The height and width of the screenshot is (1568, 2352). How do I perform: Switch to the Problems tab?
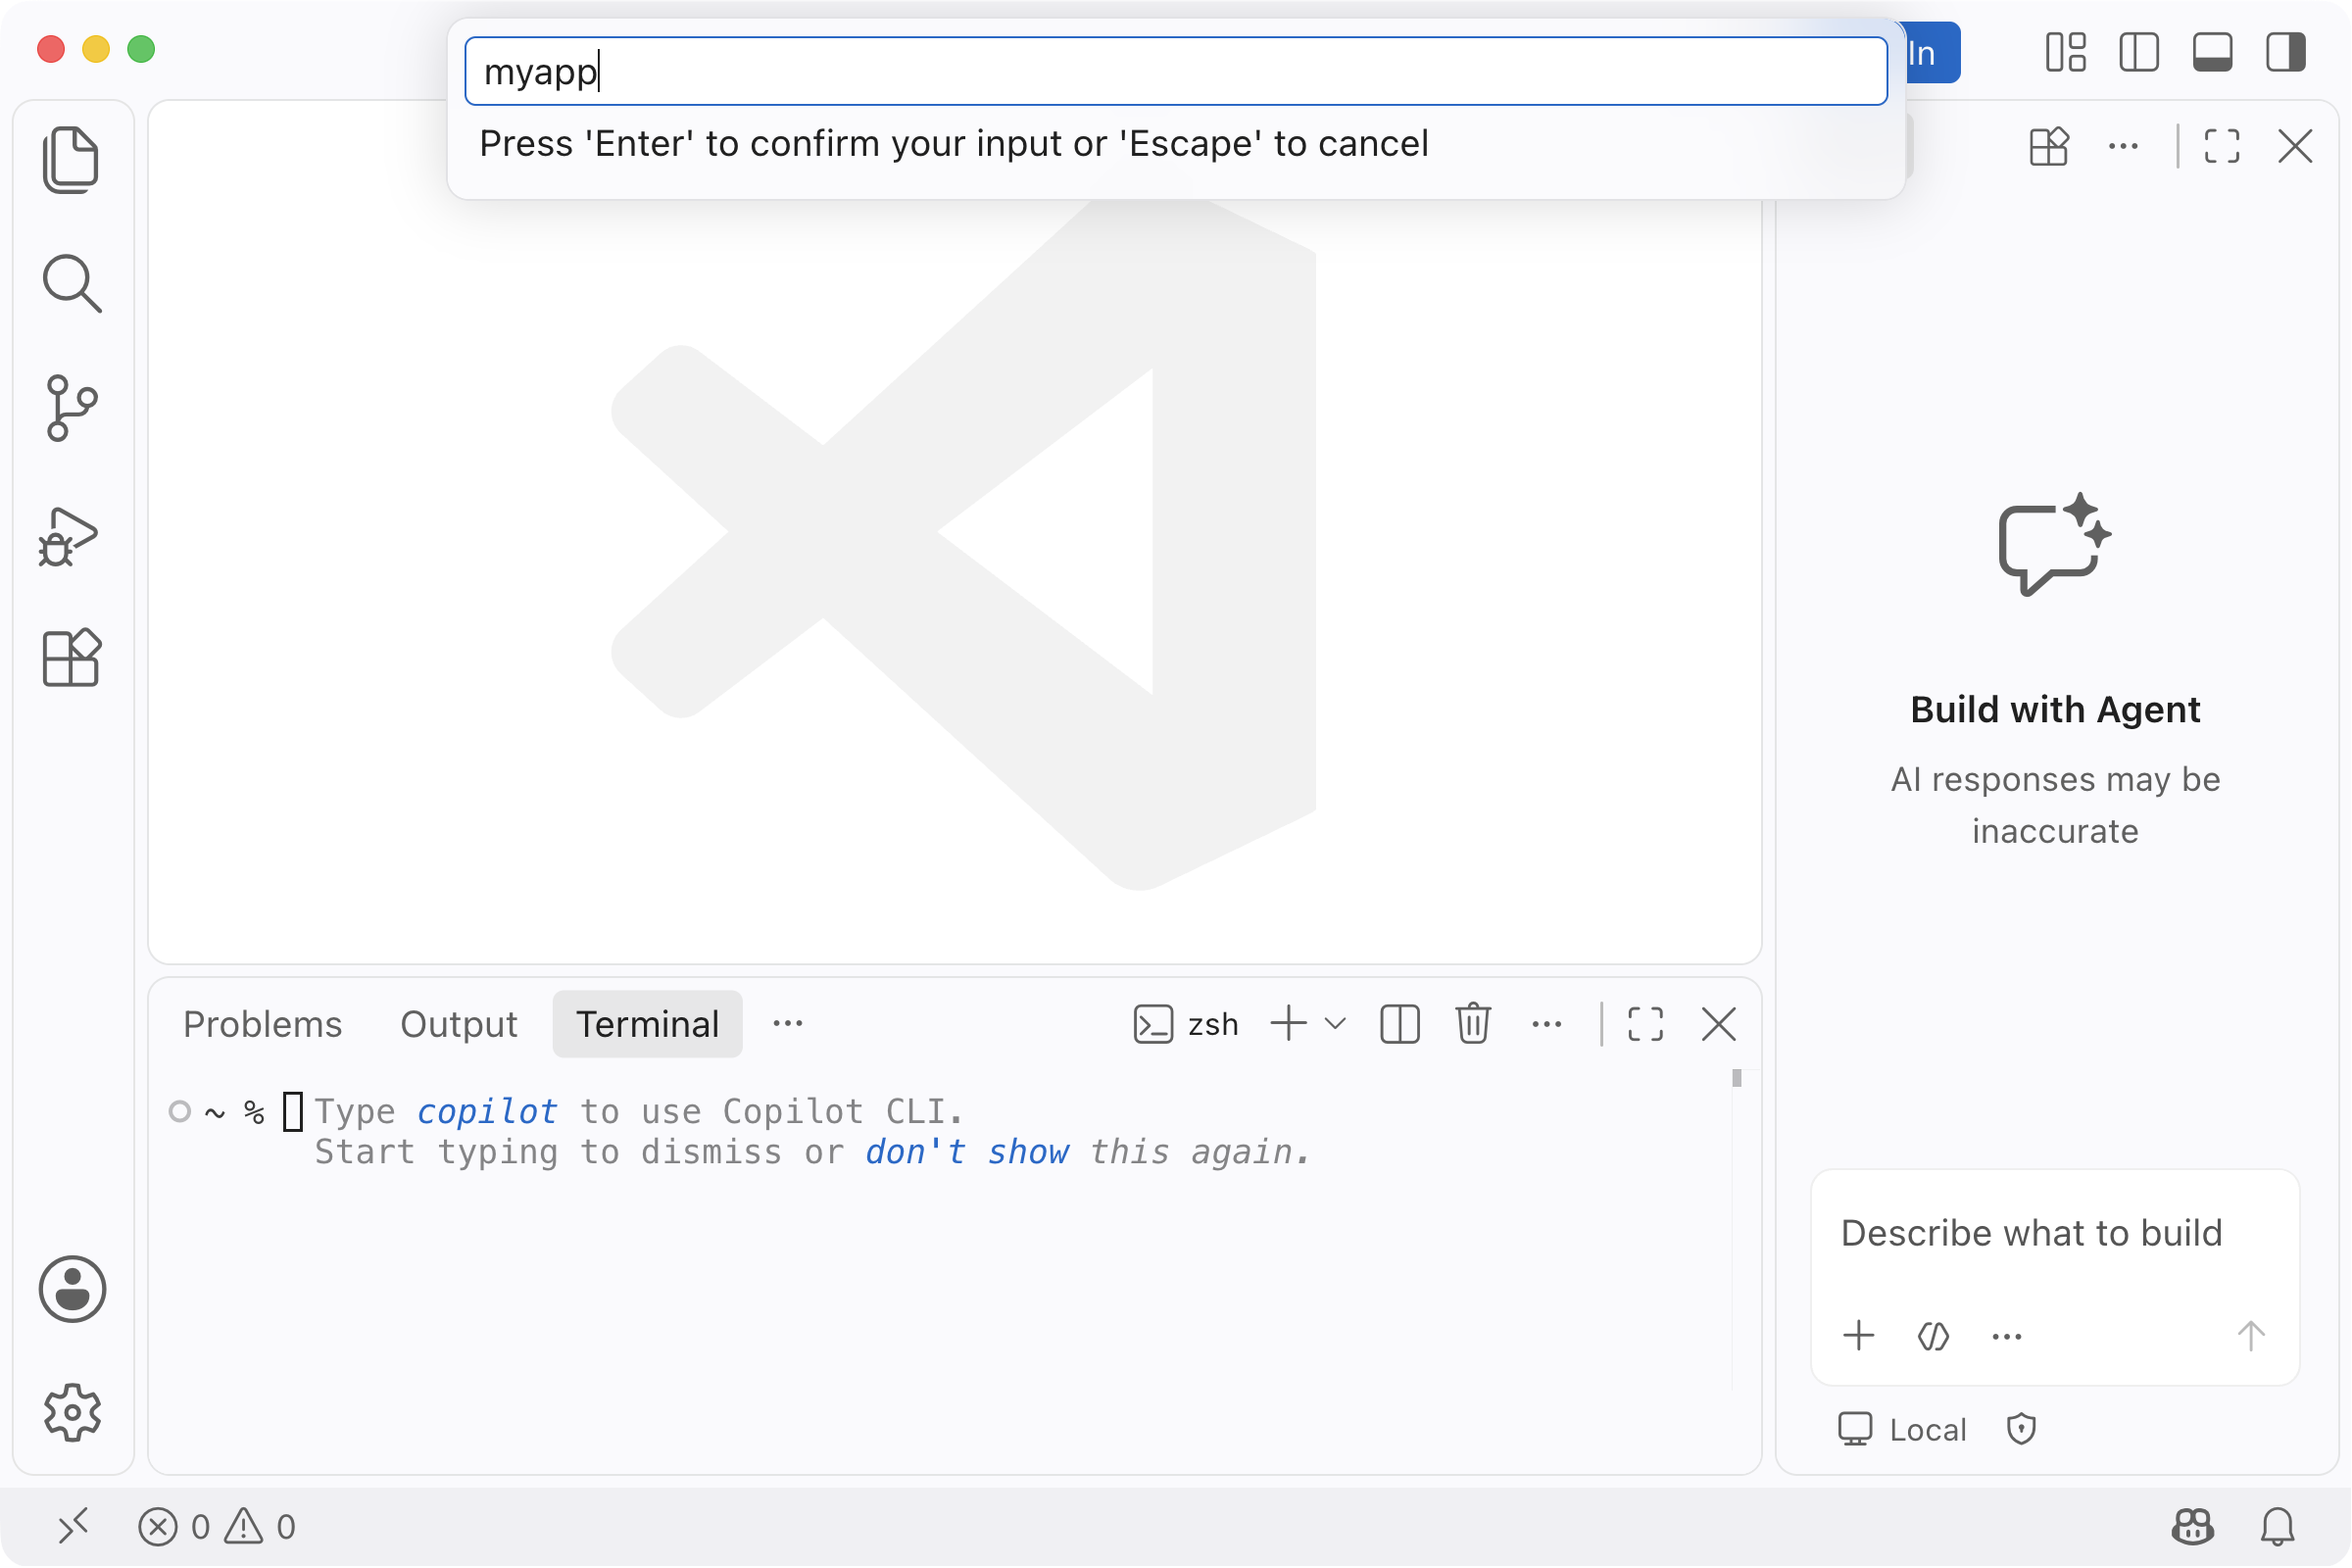click(263, 1024)
